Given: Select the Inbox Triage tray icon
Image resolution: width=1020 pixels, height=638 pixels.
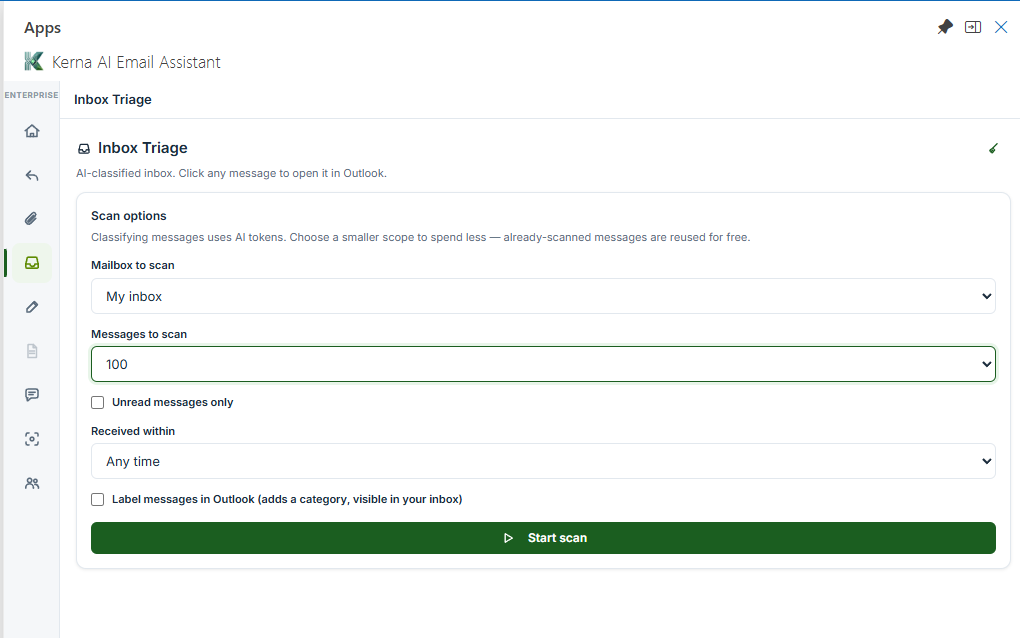Looking at the screenshot, I should [x=32, y=263].
